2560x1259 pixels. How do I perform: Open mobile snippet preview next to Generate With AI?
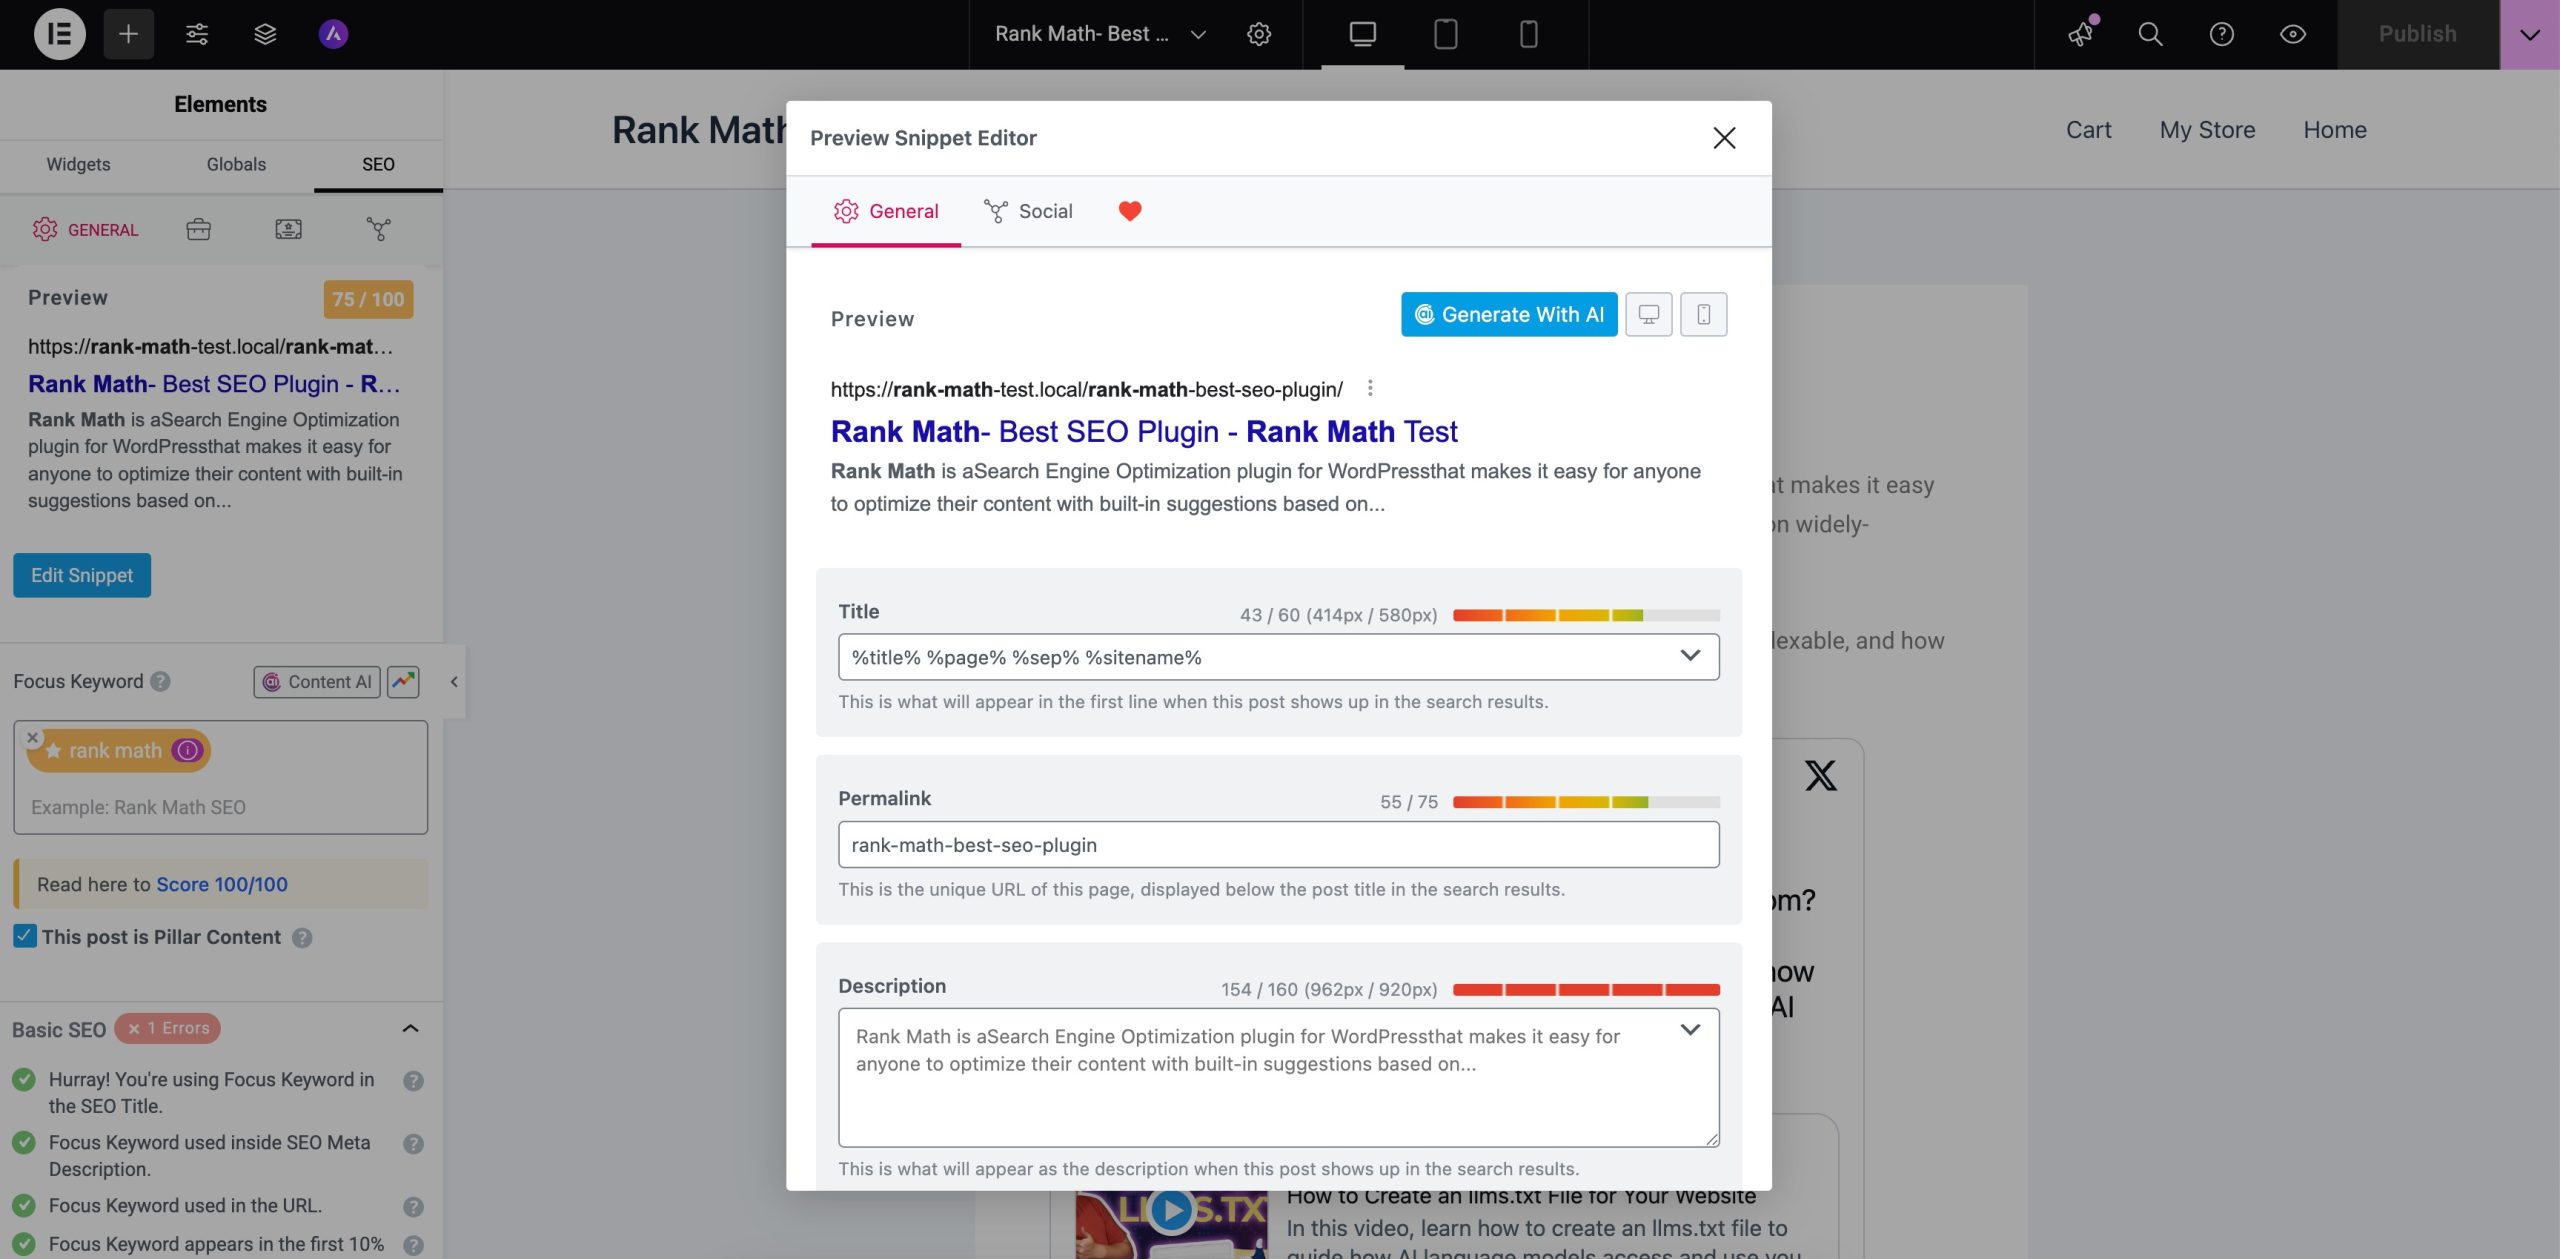click(1703, 314)
